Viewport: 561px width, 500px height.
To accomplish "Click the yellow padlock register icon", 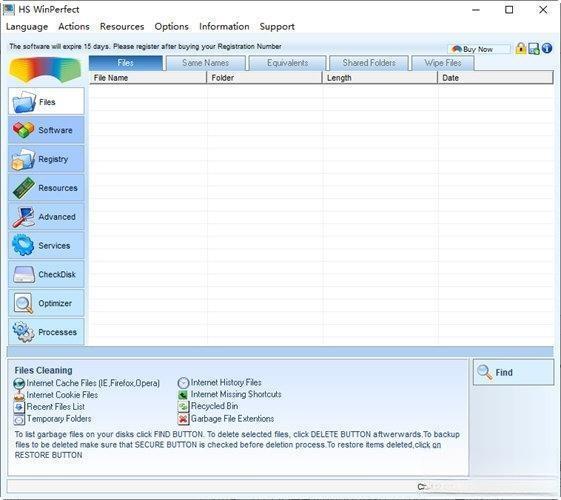I will point(521,48).
